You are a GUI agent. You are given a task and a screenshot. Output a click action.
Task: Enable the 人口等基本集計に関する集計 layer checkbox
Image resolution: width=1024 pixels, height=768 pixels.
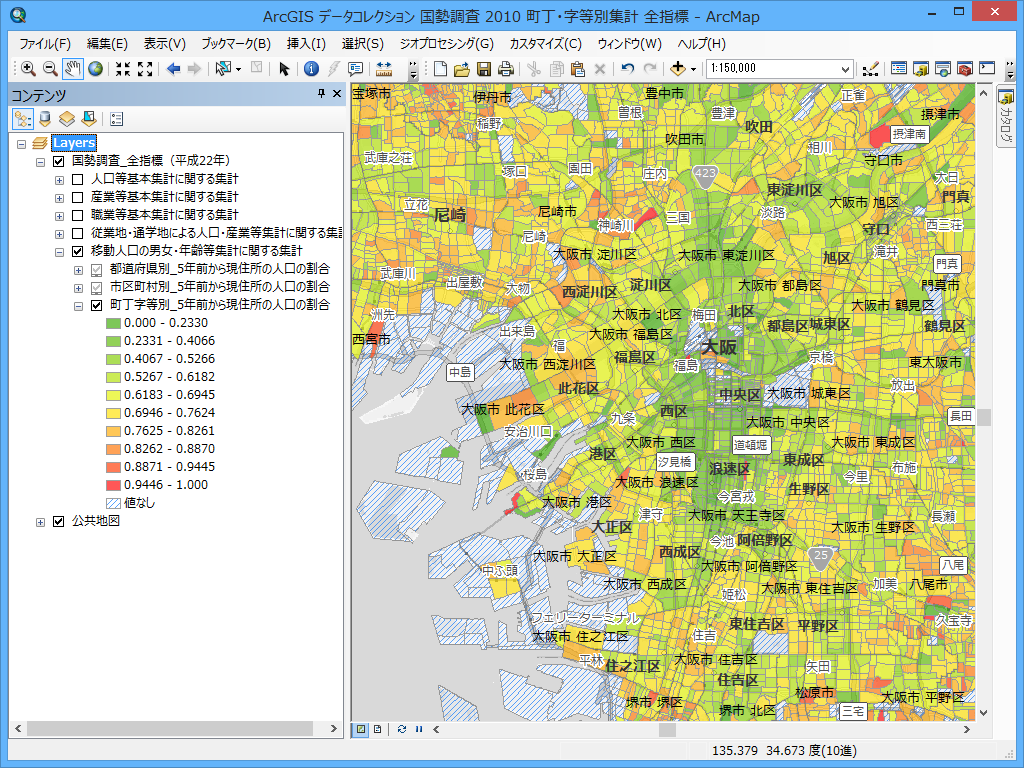coord(78,179)
